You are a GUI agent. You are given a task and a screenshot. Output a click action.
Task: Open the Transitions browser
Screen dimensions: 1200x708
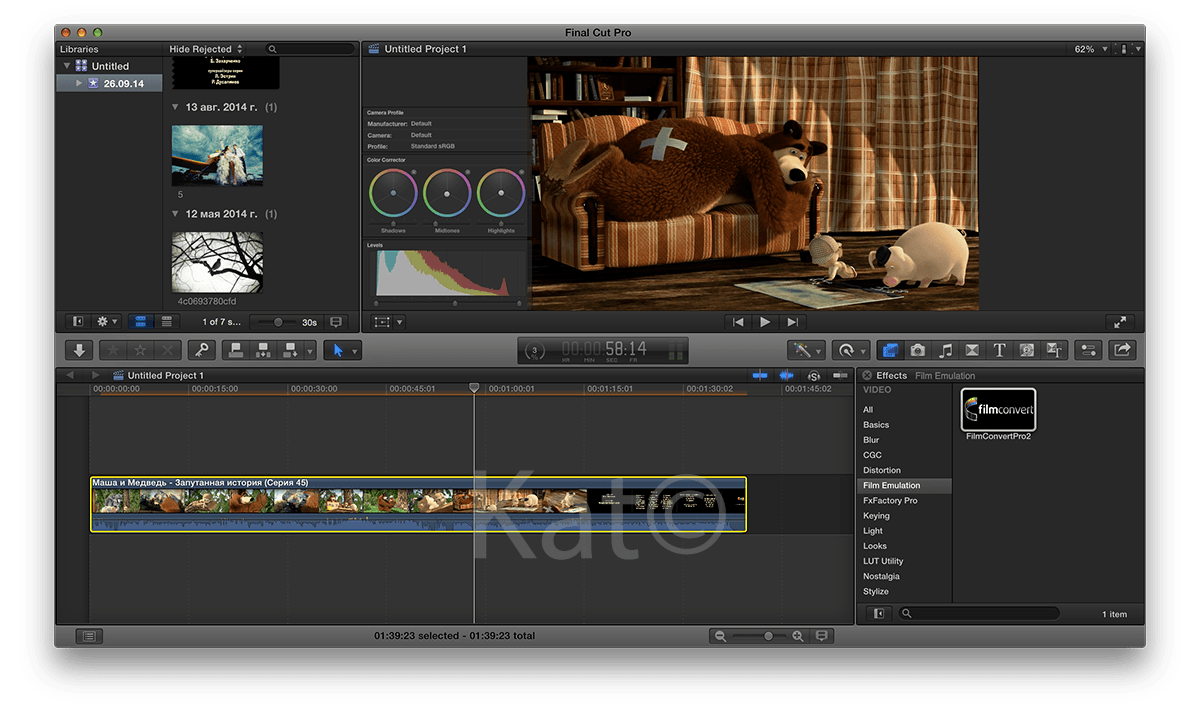pyautogui.click(x=972, y=350)
